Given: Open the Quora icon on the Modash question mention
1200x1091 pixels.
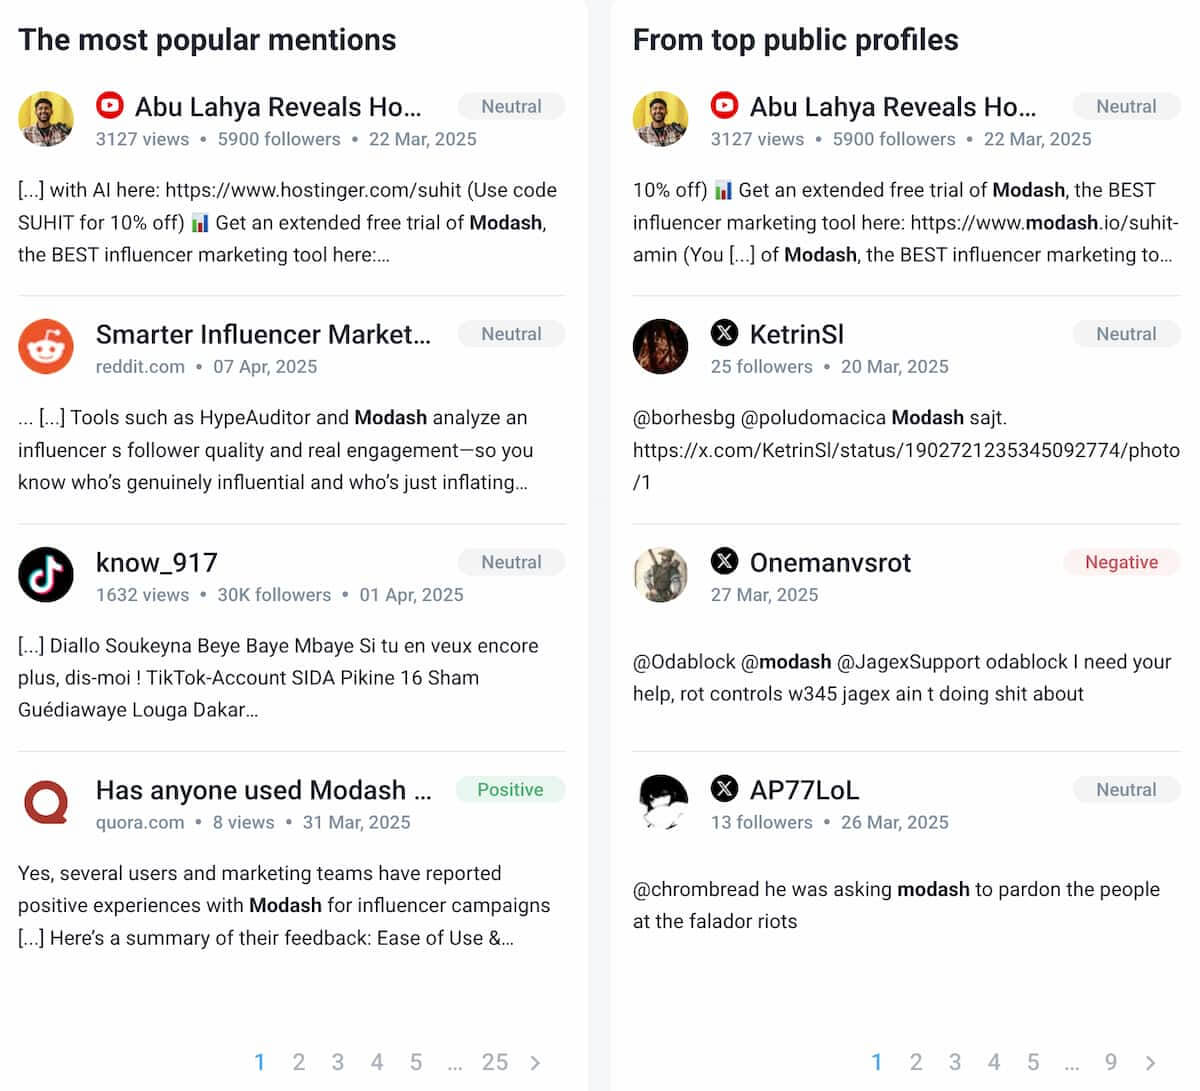Looking at the screenshot, I should (x=45, y=801).
